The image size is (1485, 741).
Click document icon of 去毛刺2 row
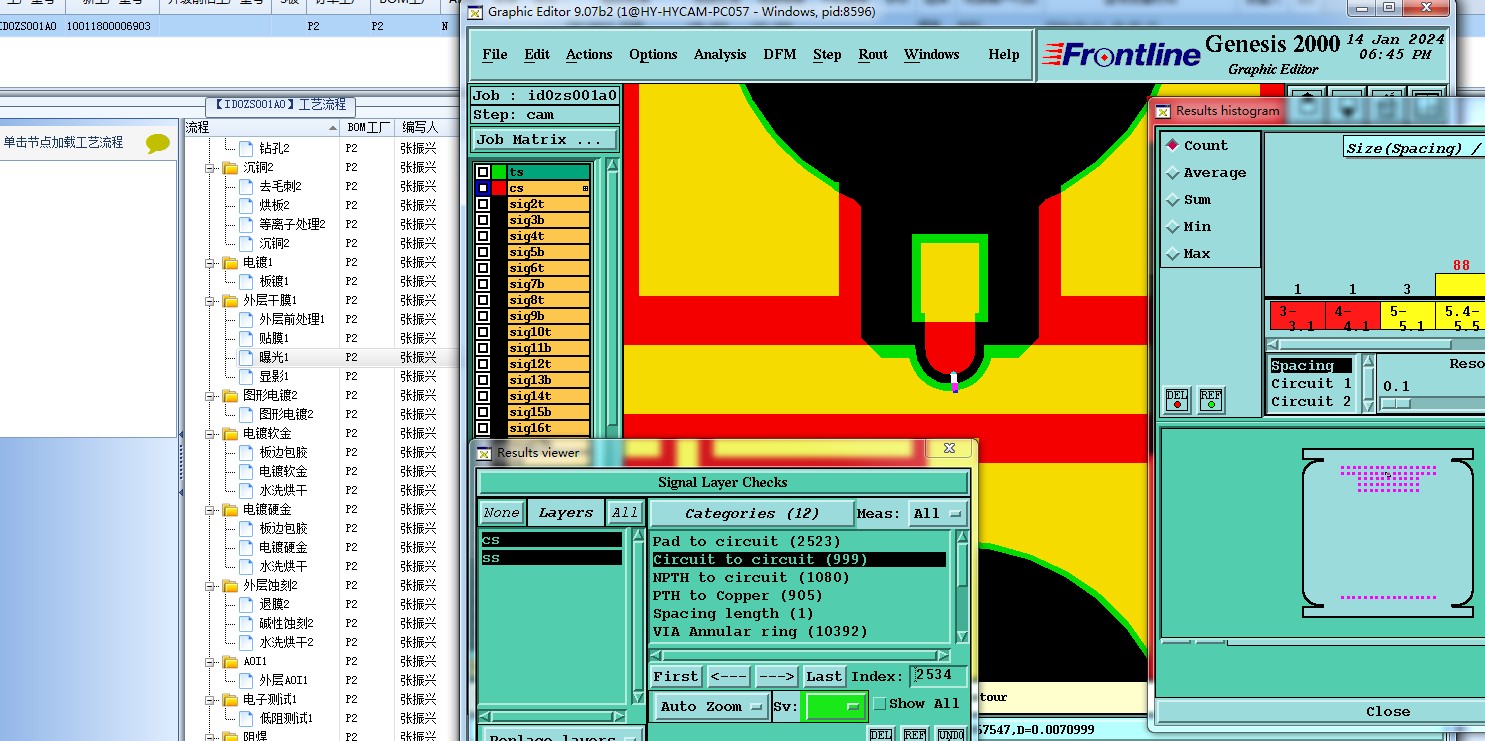(246, 186)
